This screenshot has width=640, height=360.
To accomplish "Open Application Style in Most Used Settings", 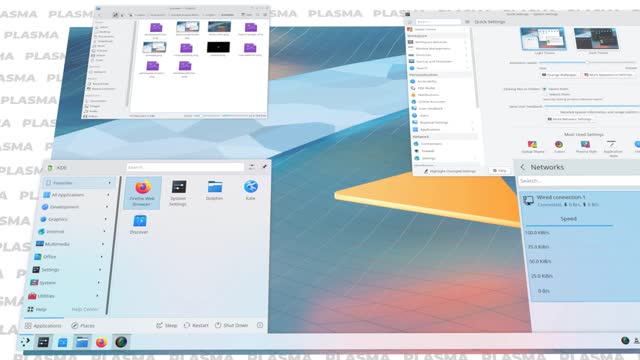I will [612, 149].
